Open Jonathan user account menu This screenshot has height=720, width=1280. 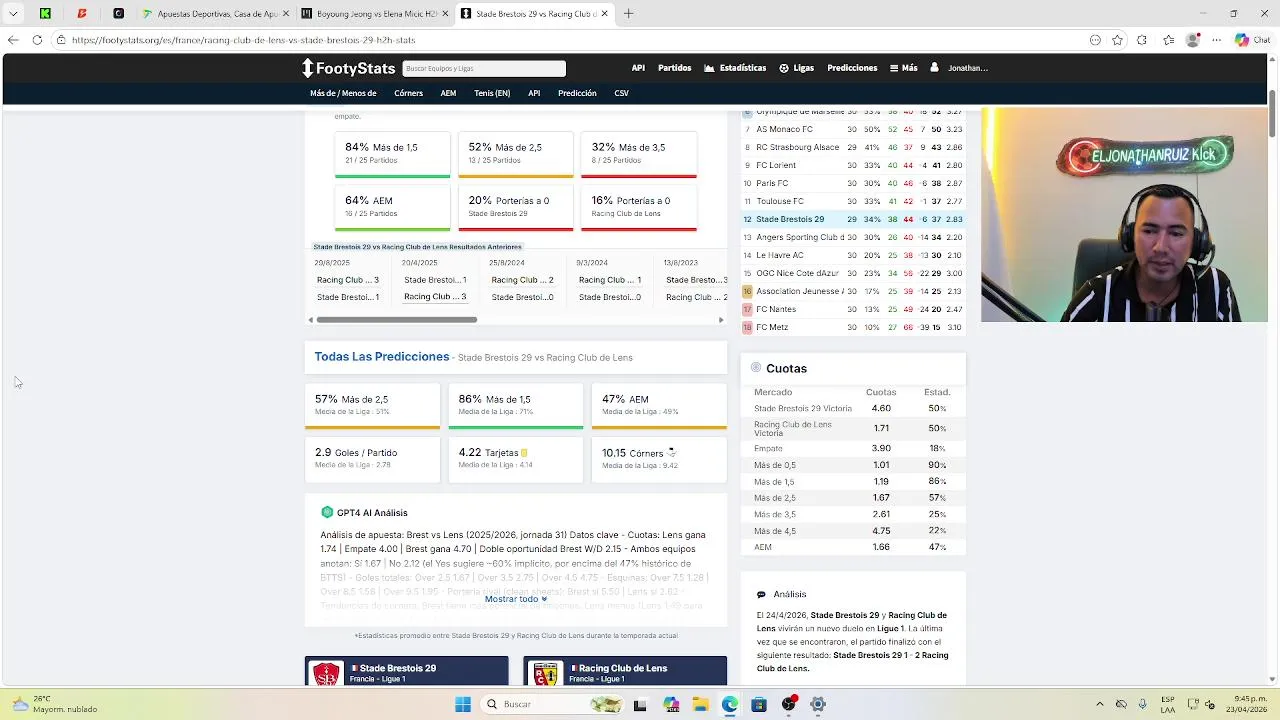(x=959, y=68)
